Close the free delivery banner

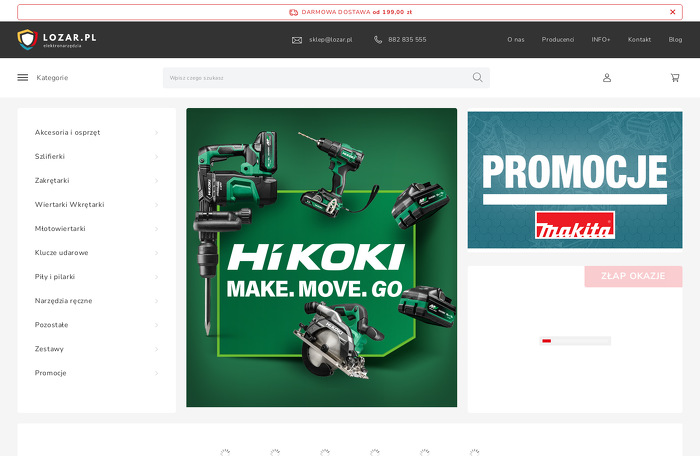[x=672, y=12]
